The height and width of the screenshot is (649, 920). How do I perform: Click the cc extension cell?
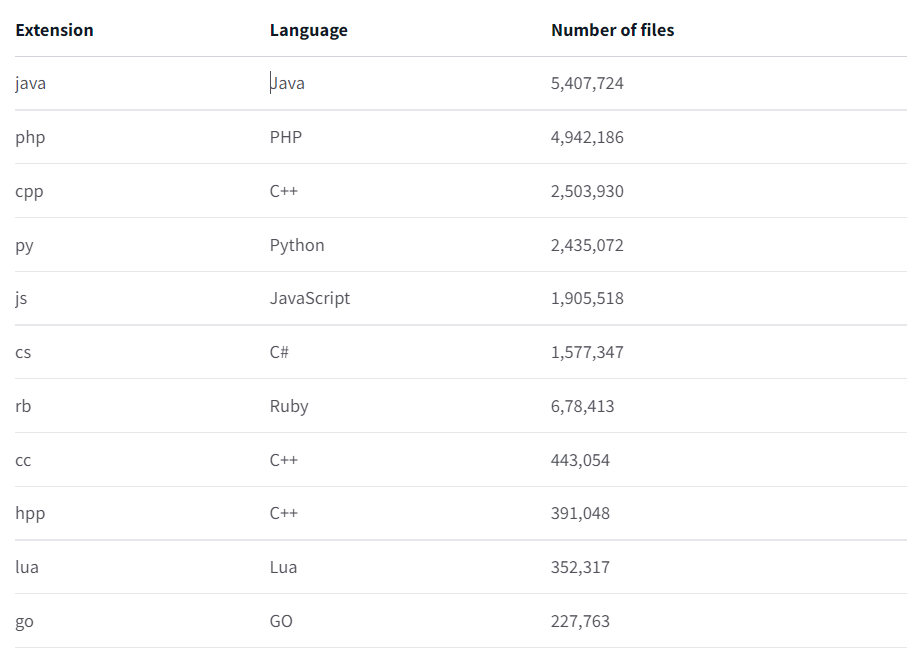[x=23, y=461]
